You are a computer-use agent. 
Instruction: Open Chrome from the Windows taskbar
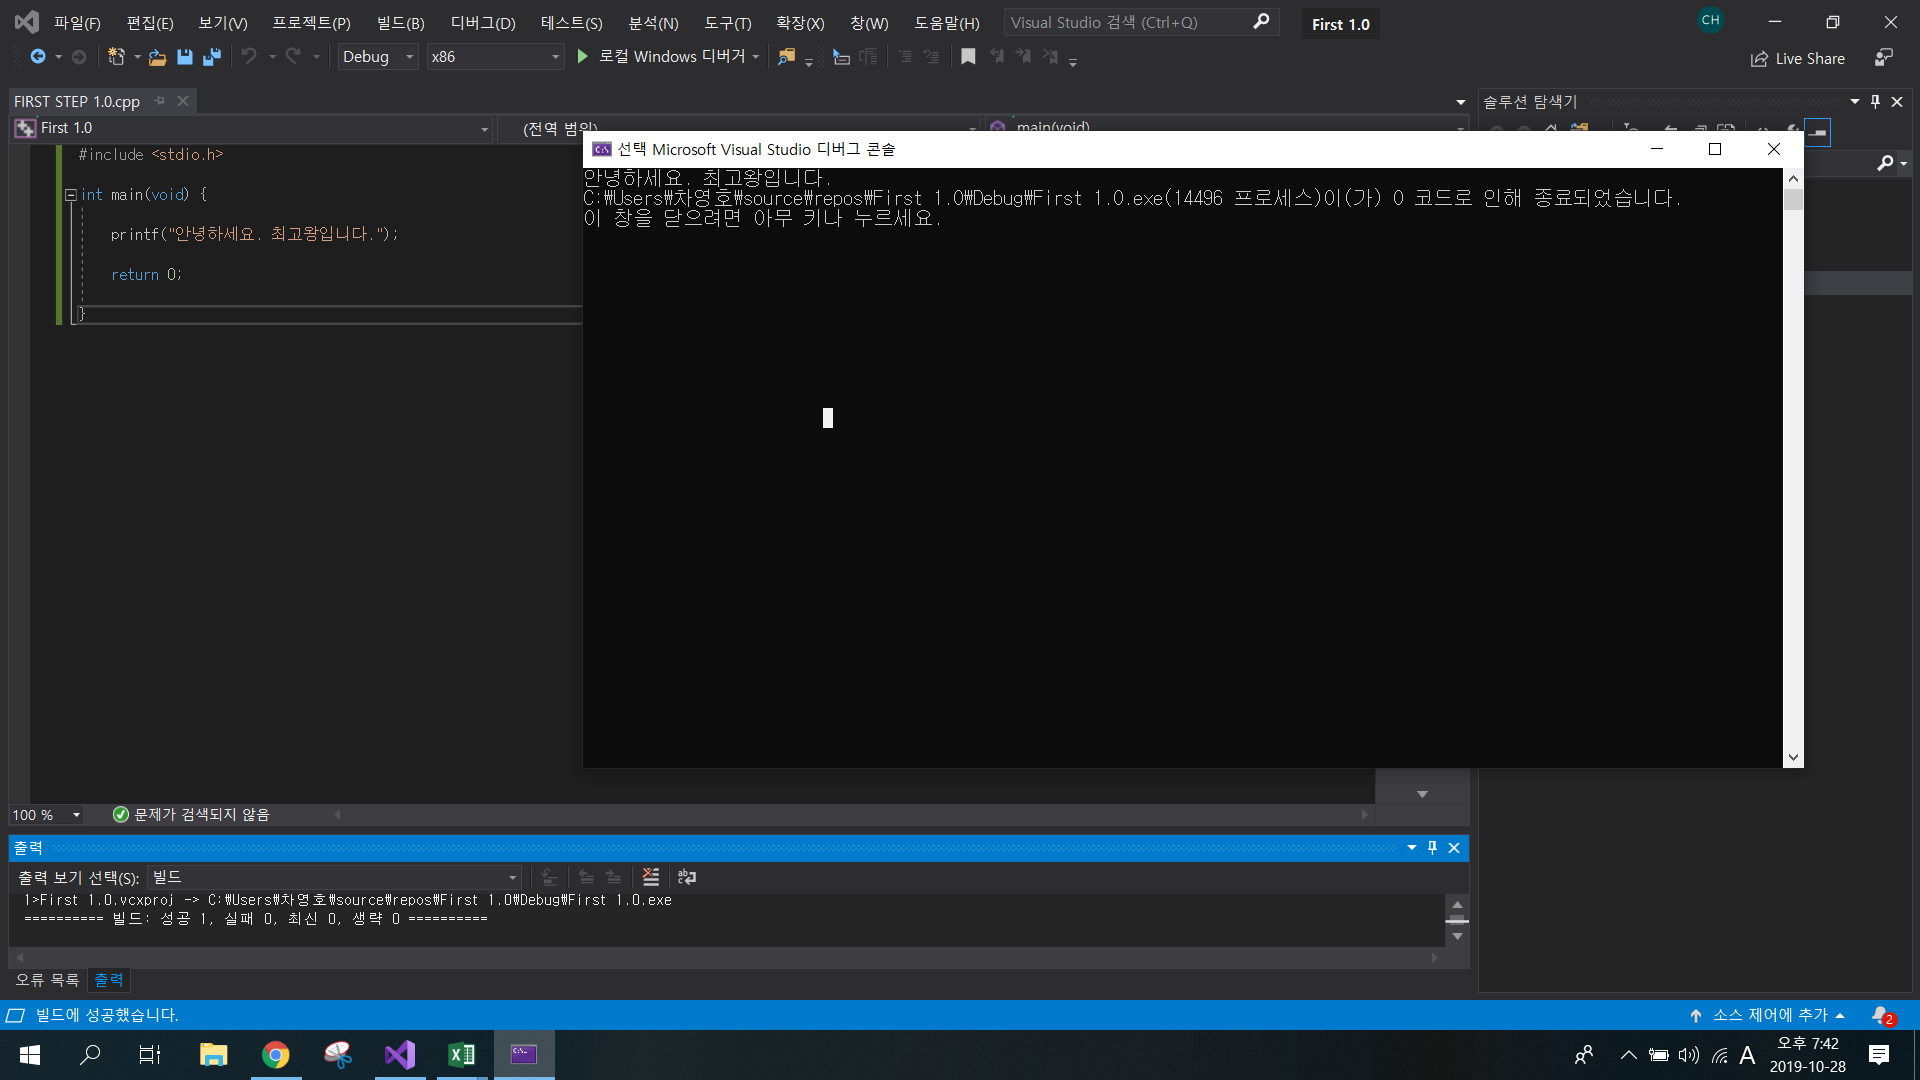coord(275,1055)
